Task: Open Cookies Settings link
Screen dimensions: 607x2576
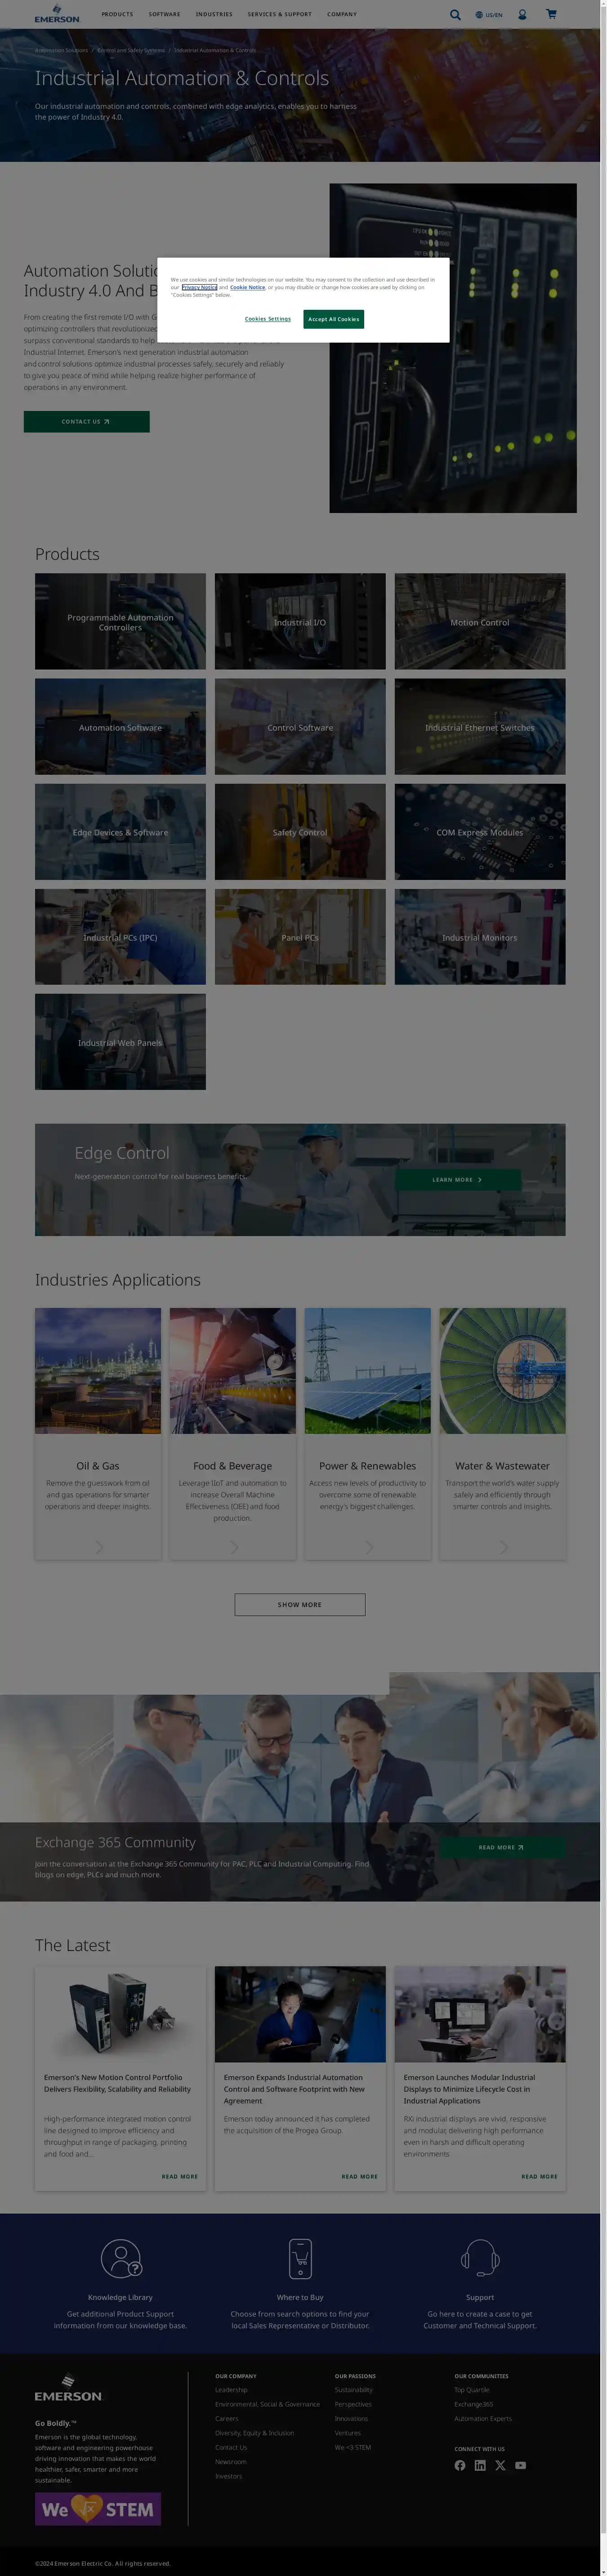Action: point(268,319)
